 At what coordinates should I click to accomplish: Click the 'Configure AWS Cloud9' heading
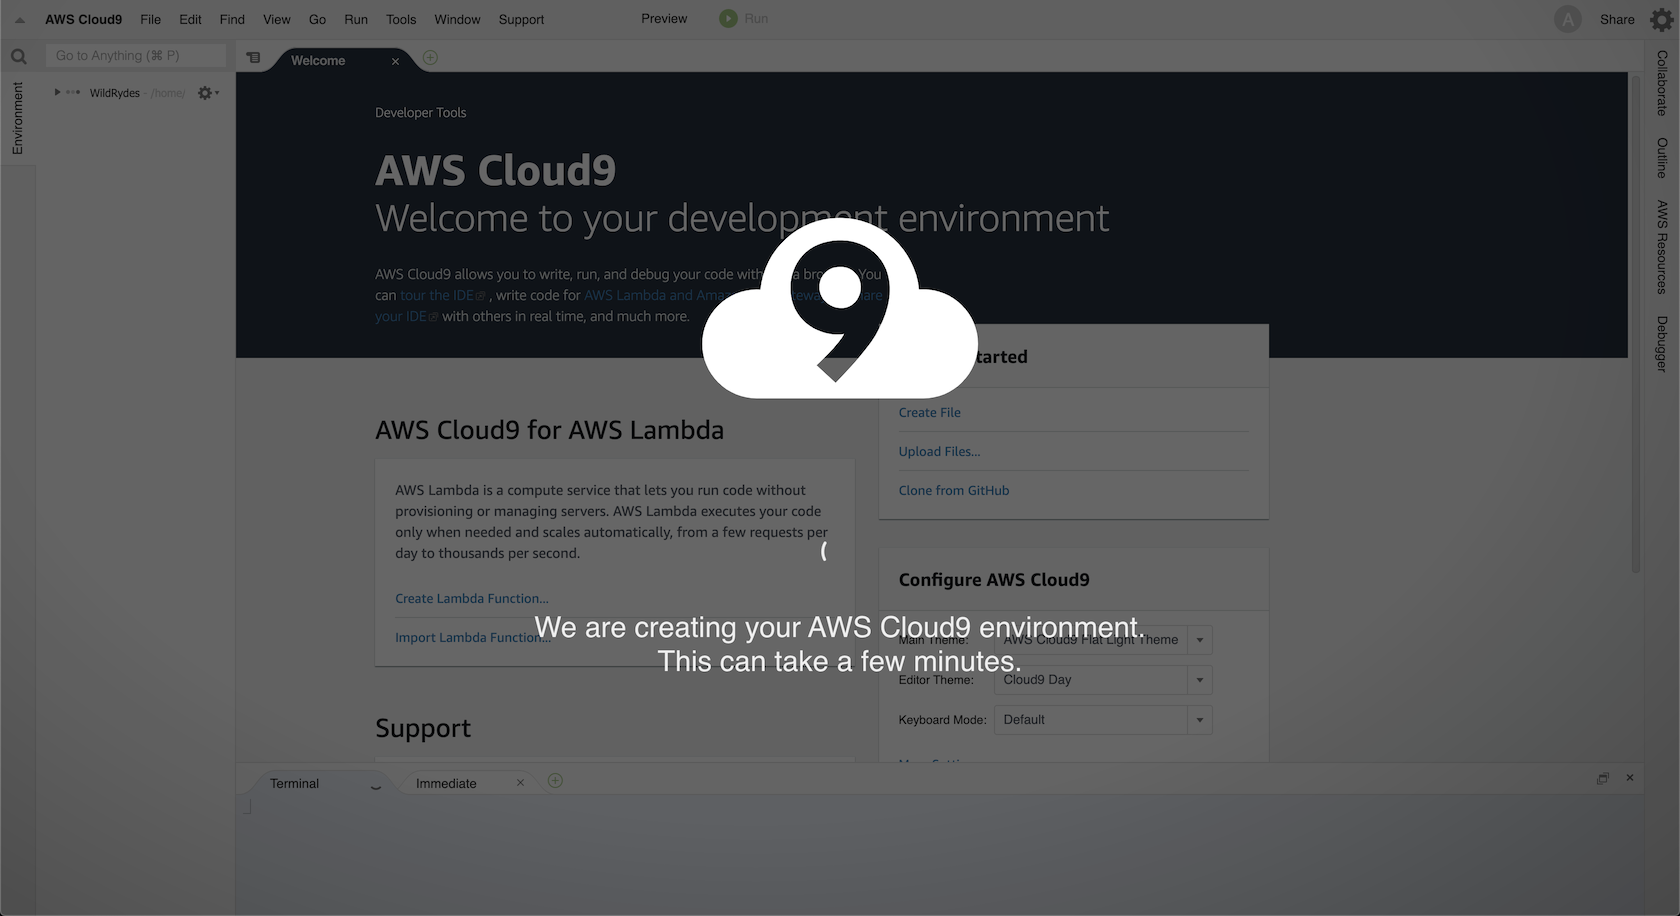click(994, 580)
